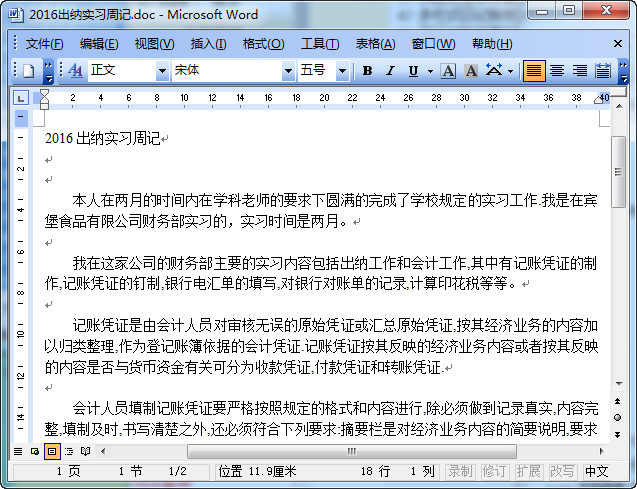Click 中文 language indicator in status bar
This screenshot has width=637, height=489.
click(597, 471)
